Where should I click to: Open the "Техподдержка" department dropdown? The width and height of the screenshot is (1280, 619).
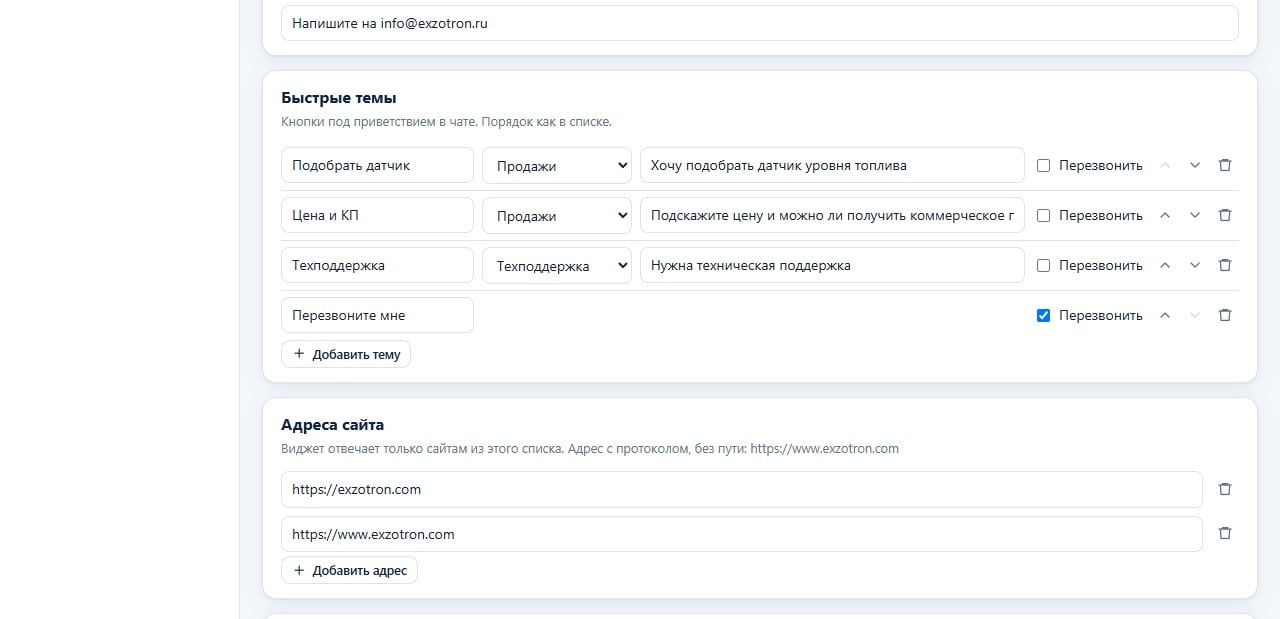[x=557, y=266]
